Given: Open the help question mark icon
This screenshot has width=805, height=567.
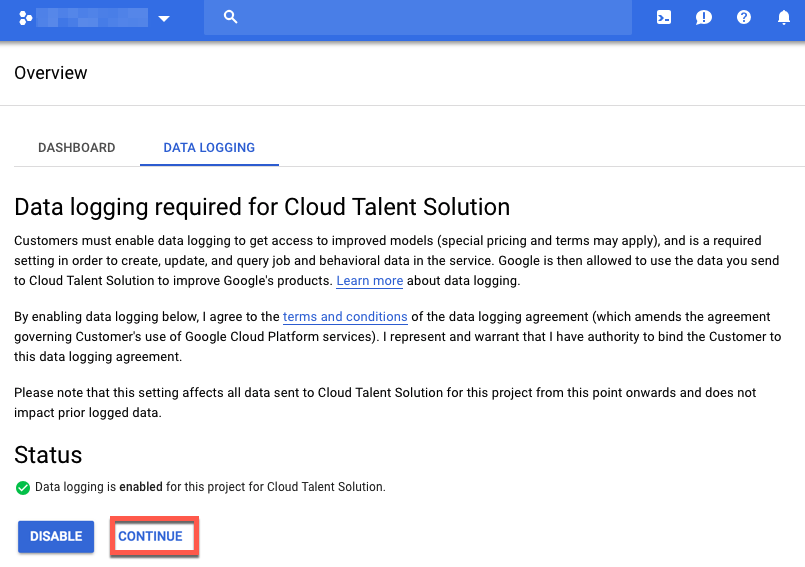Looking at the screenshot, I should point(744,17).
